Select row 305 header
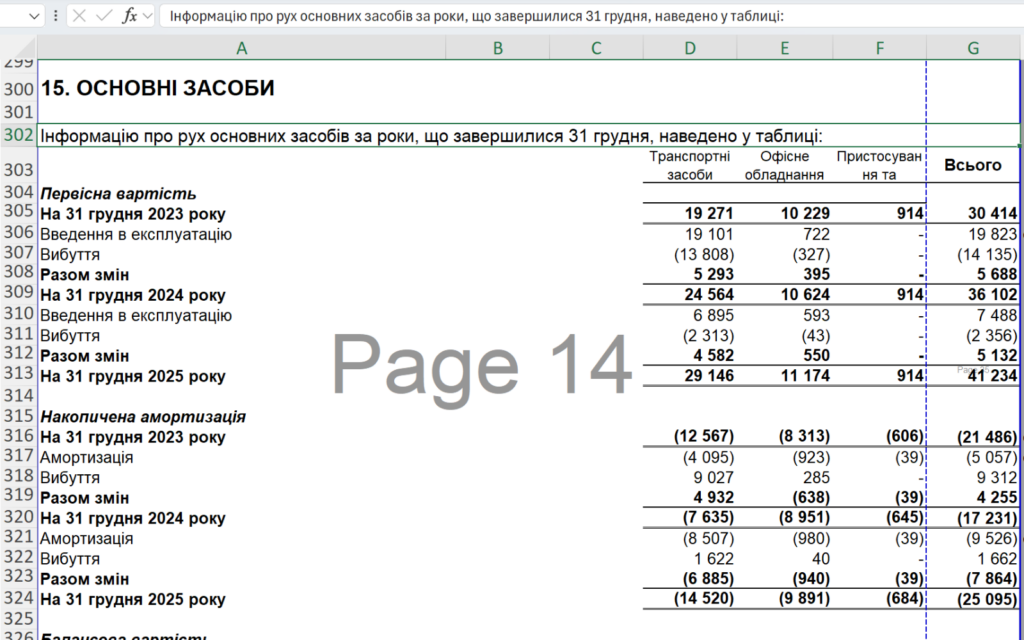This screenshot has height=640, width=1024. (x=19, y=212)
